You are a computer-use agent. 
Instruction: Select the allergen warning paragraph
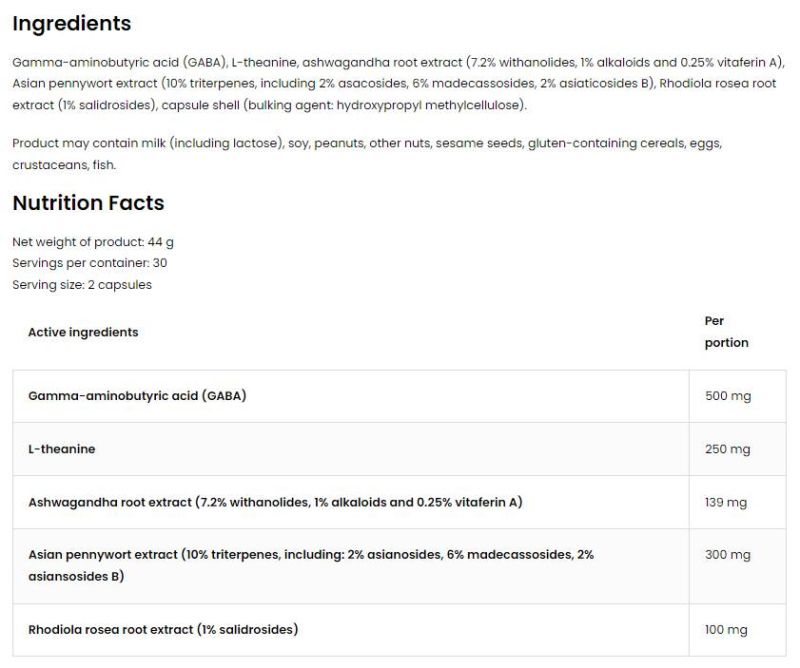pyautogui.click(x=366, y=154)
